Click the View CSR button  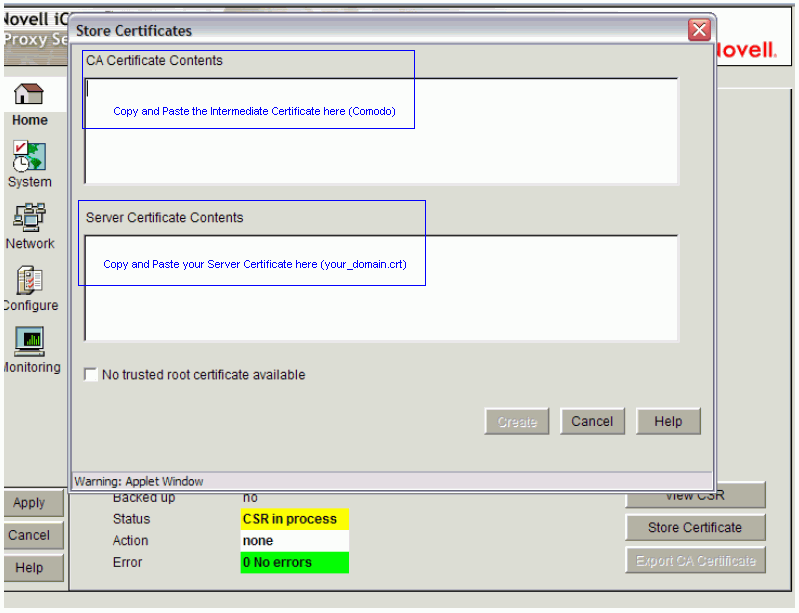coord(695,497)
